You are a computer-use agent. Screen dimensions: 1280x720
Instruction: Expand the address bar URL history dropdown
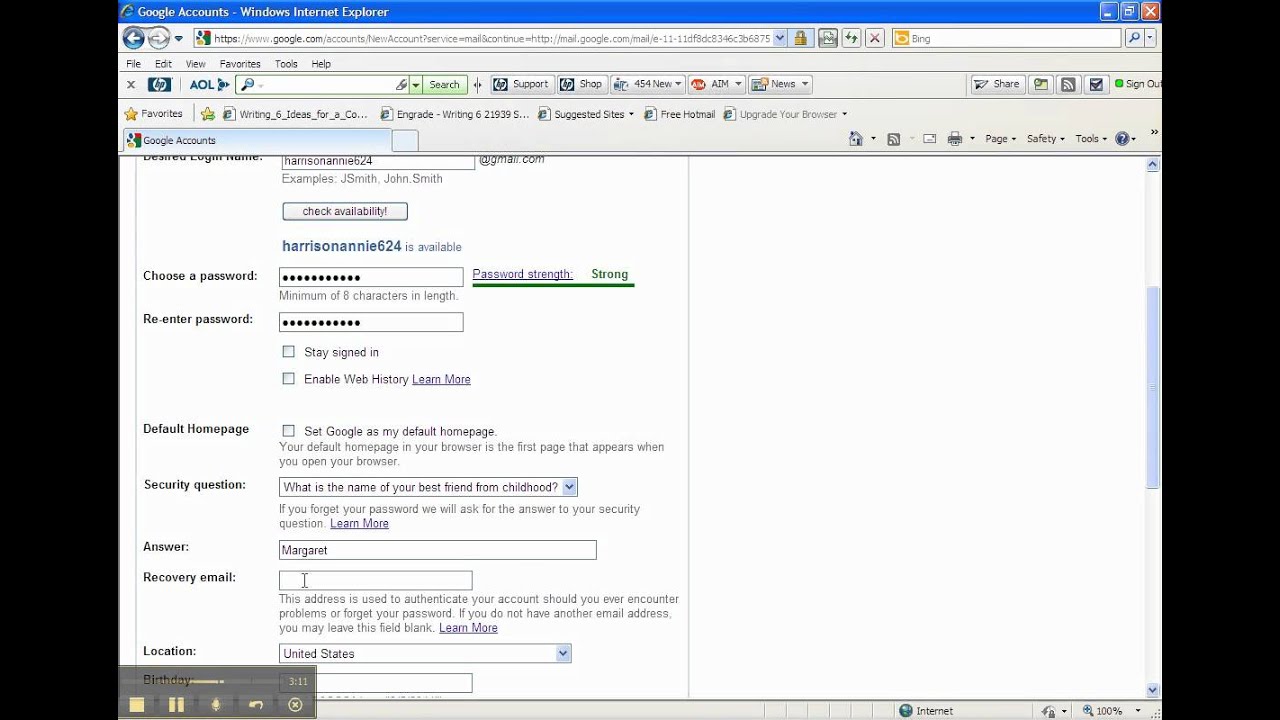pyautogui.click(x=780, y=38)
